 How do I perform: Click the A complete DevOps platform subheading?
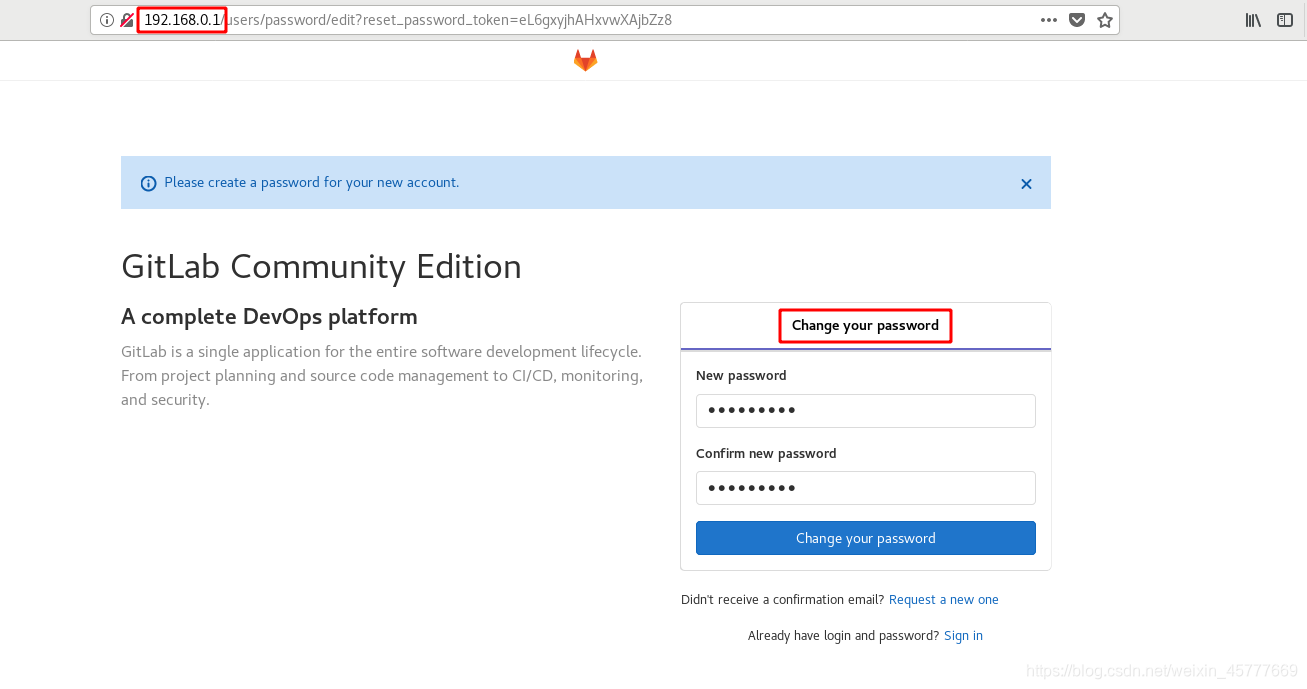point(269,317)
